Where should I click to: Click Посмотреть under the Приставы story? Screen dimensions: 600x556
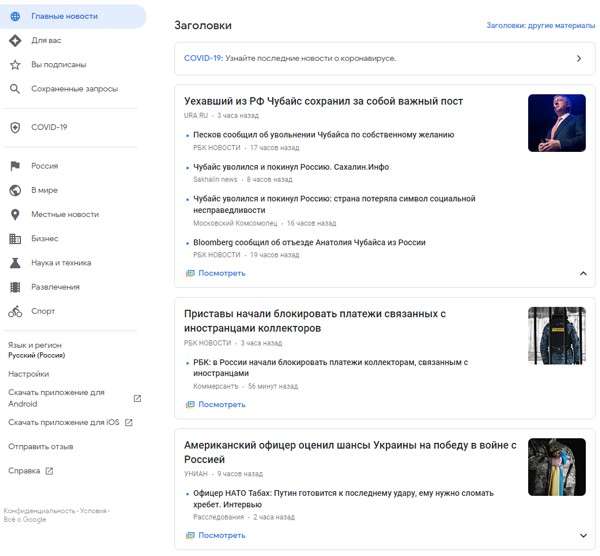(221, 404)
